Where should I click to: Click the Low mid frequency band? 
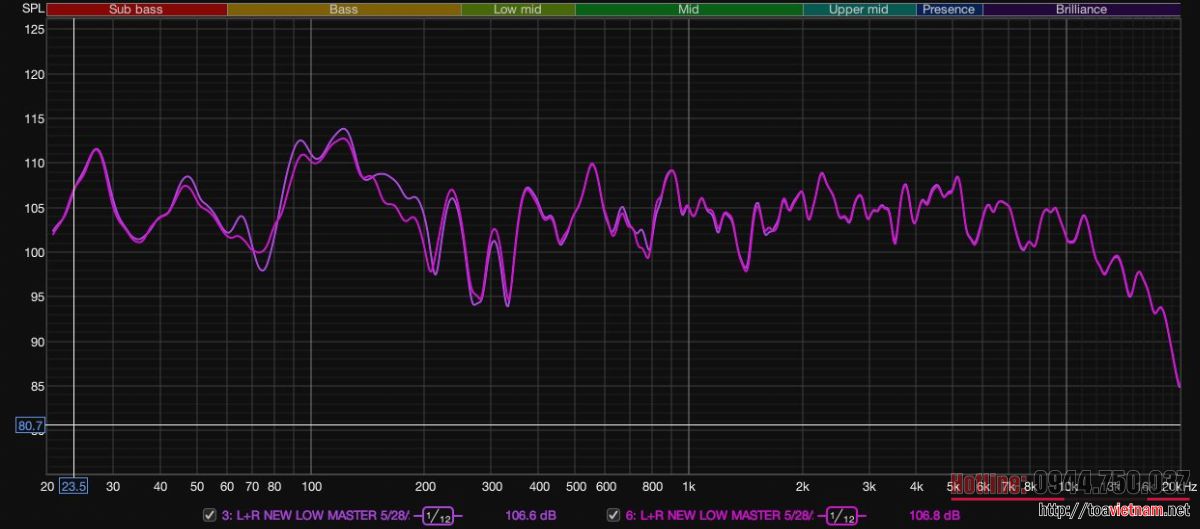pyautogui.click(x=518, y=9)
